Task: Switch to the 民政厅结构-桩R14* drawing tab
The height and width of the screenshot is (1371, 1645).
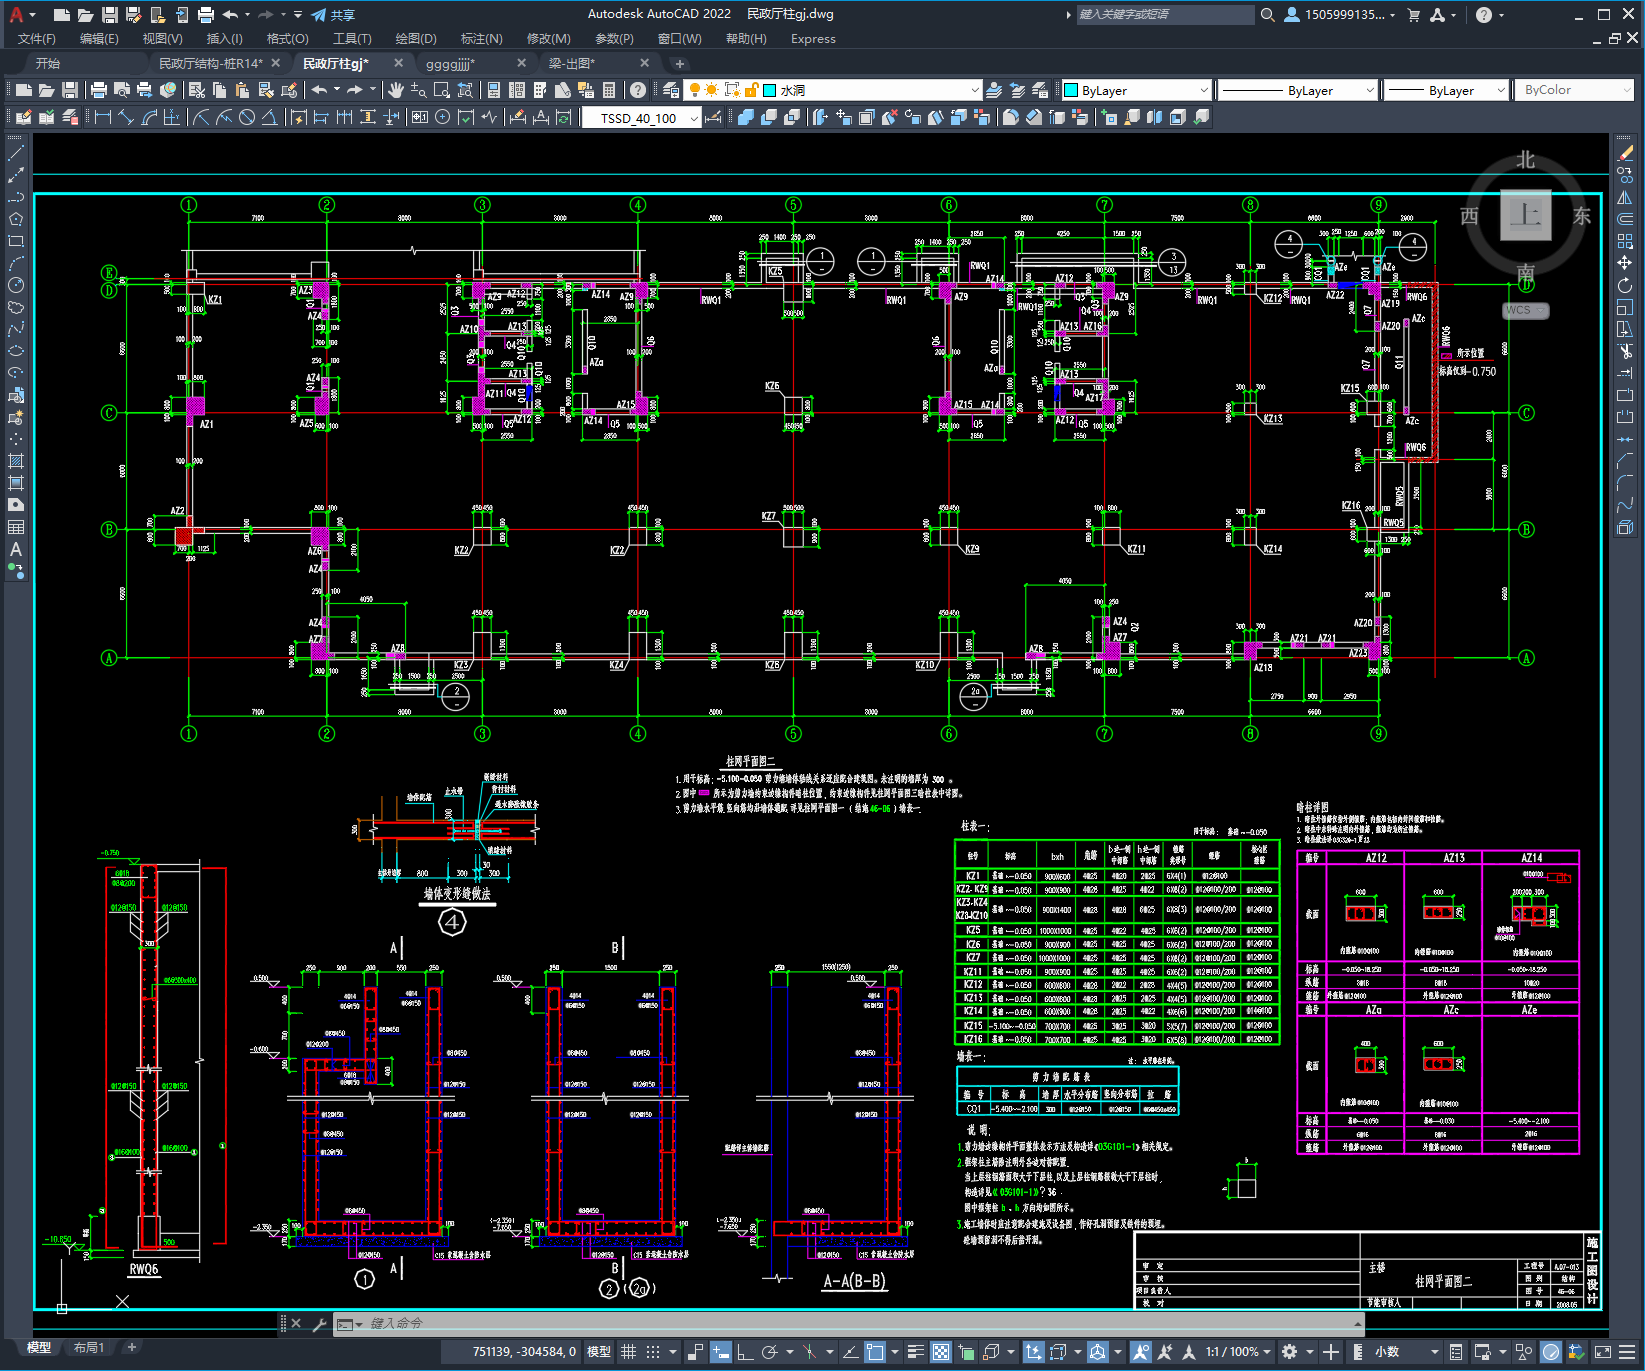Action: pos(211,63)
